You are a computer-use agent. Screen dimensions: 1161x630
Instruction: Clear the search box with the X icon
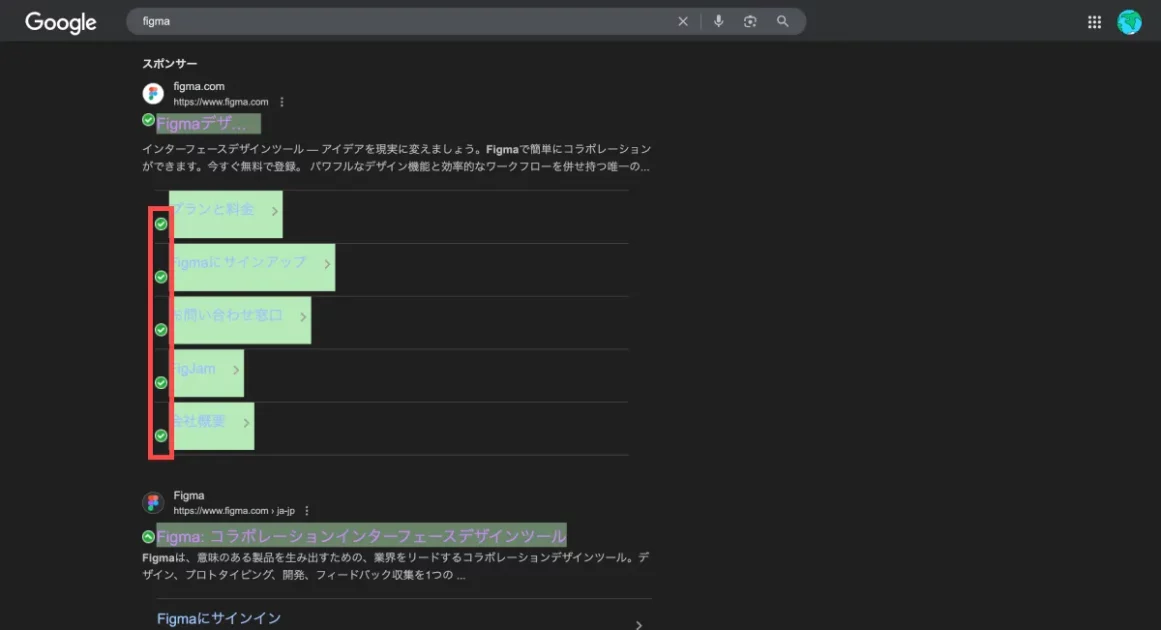[683, 22]
